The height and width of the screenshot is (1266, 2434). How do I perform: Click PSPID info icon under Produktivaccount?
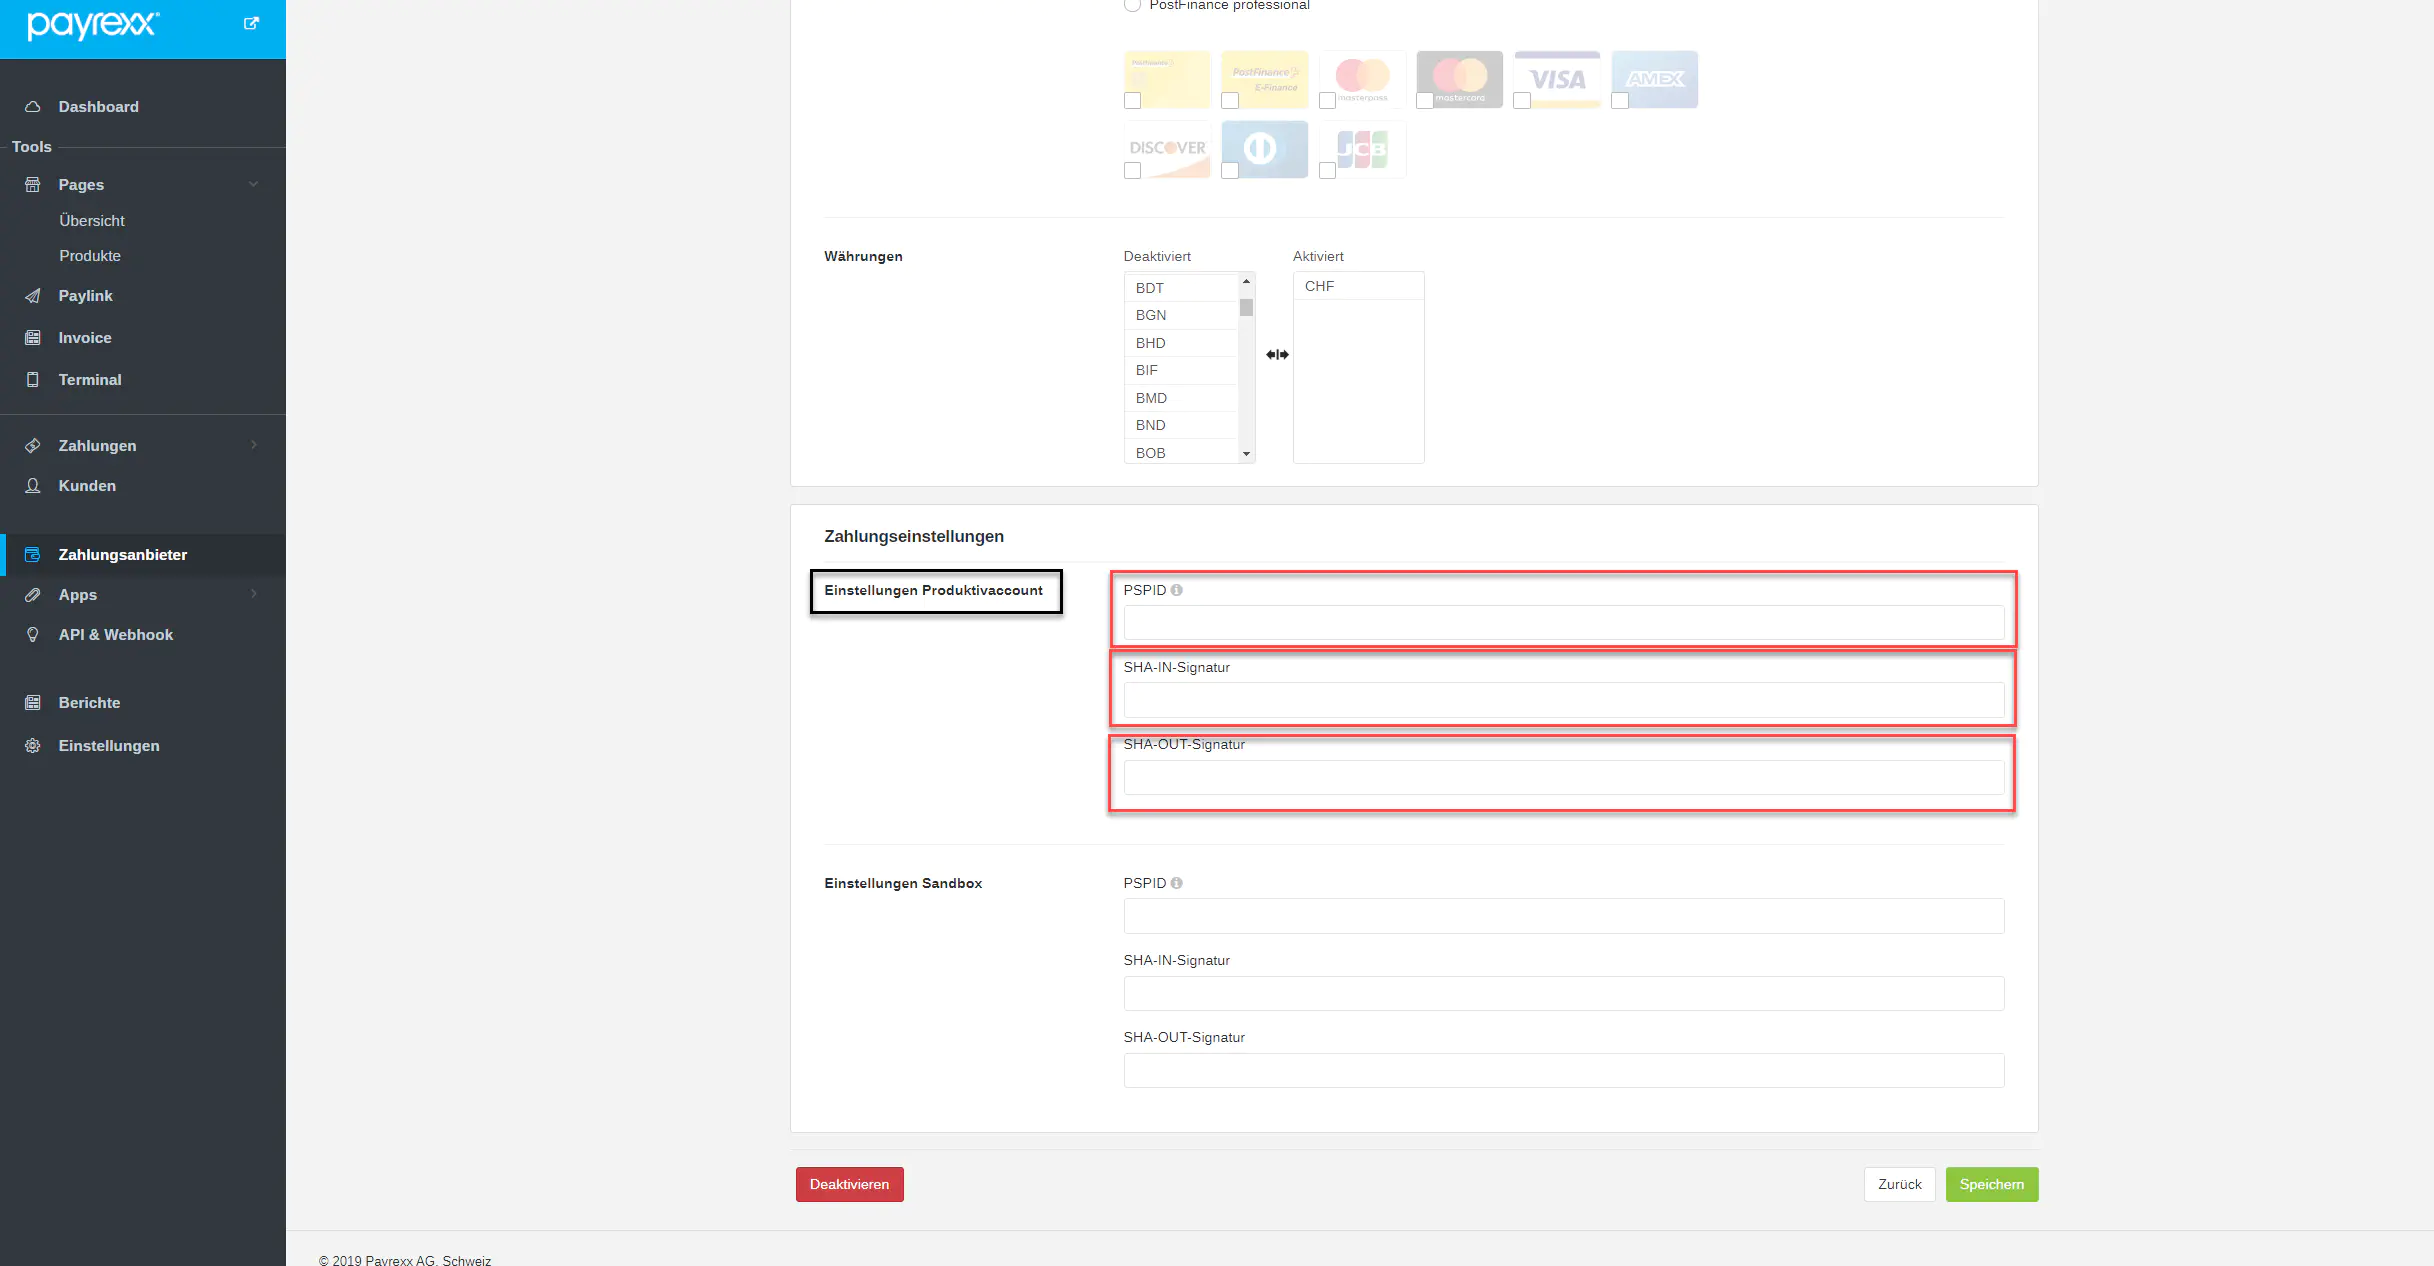coord(1176,590)
